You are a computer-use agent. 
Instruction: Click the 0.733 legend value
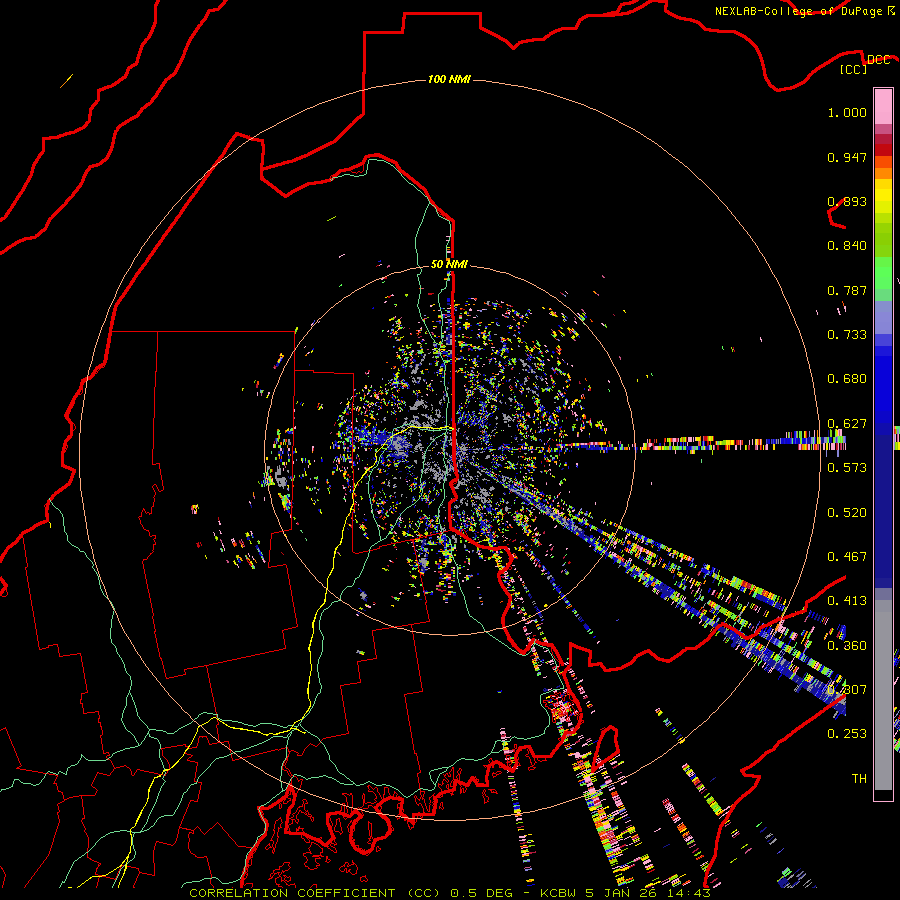[x=847, y=335]
